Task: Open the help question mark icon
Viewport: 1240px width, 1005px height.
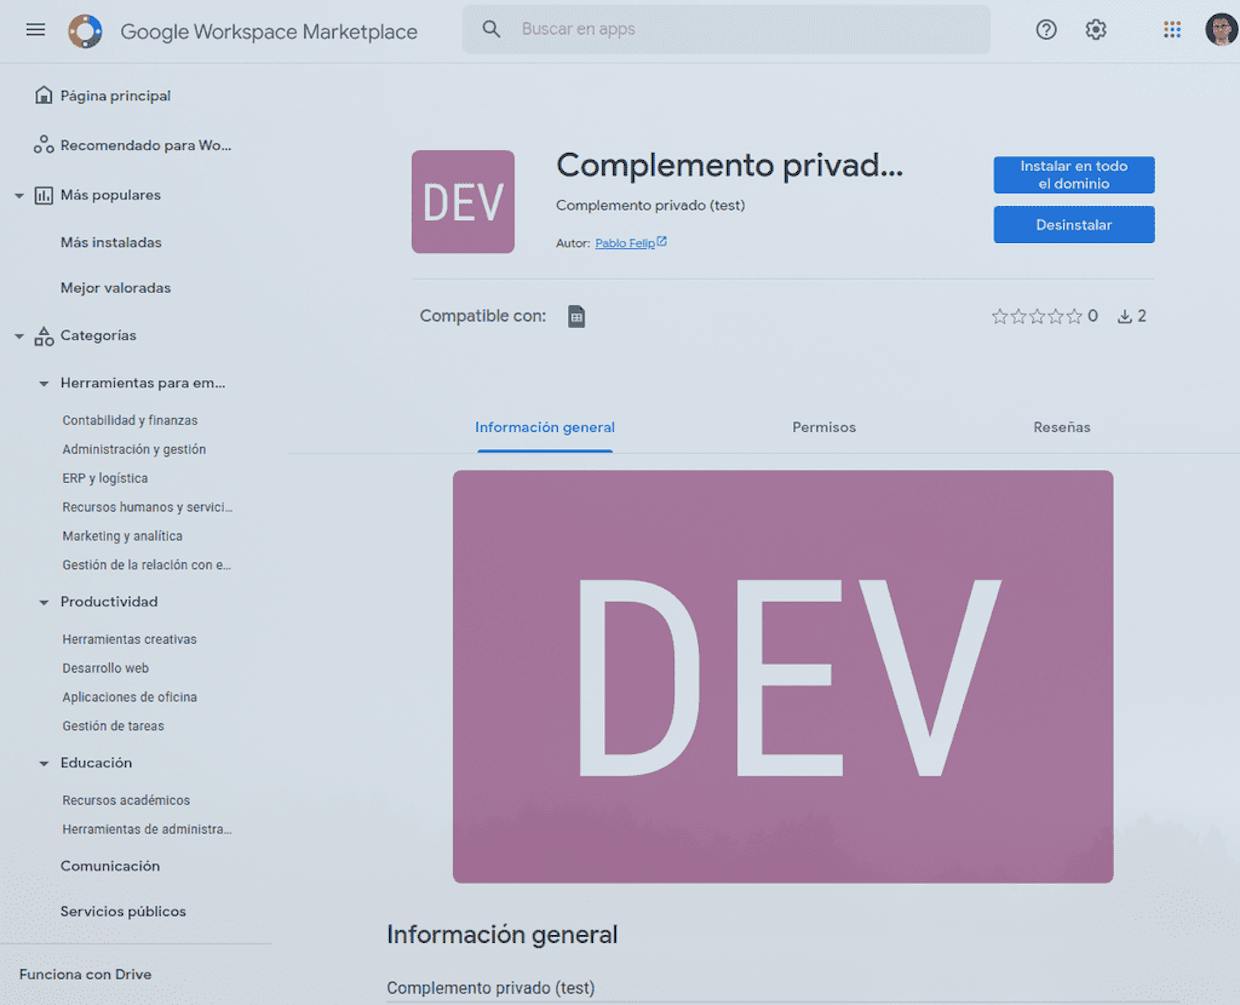Action: [x=1046, y=30]
